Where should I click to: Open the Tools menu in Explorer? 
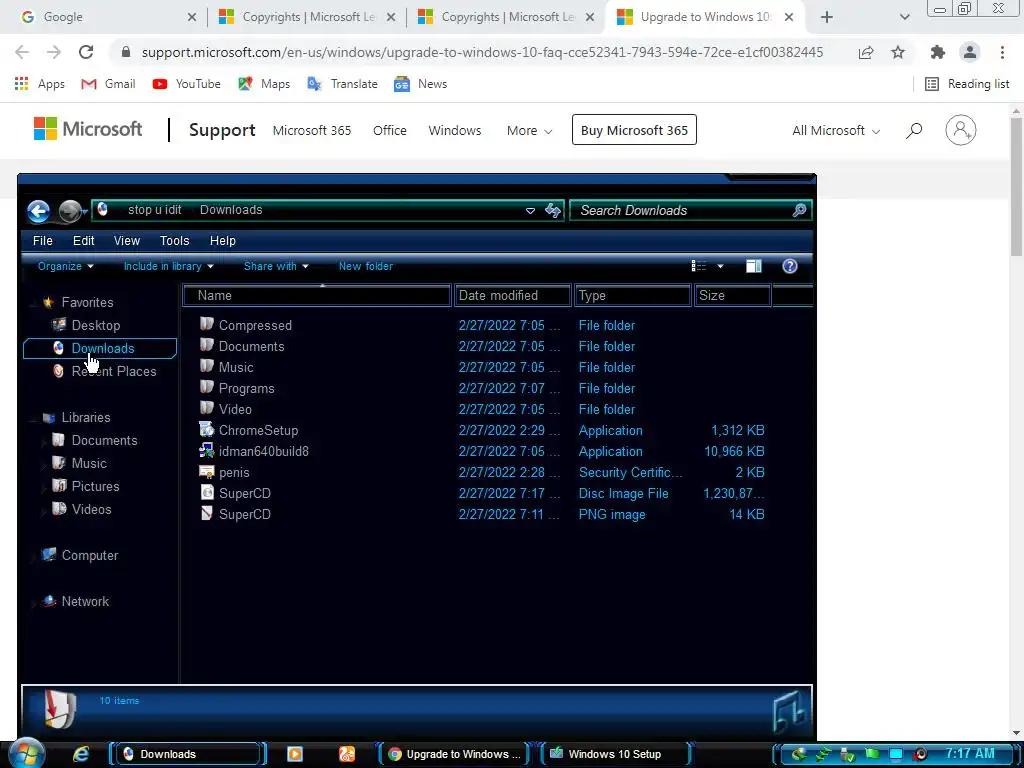[x=174, y=241]
